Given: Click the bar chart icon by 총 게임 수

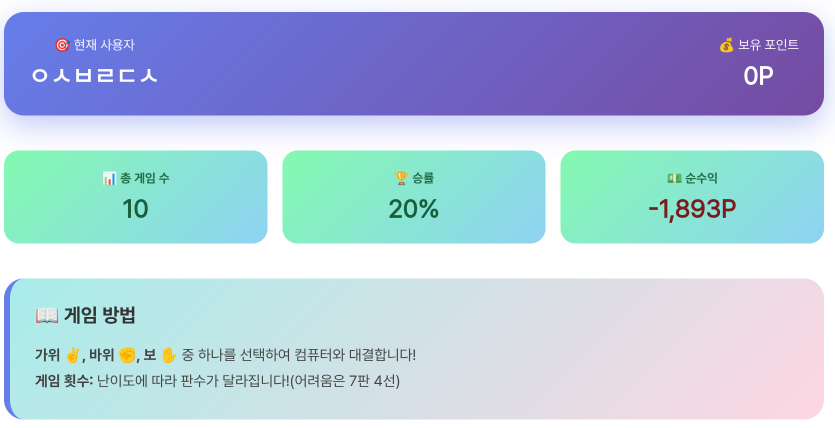Looking at the screenshot, I should 109,178.
